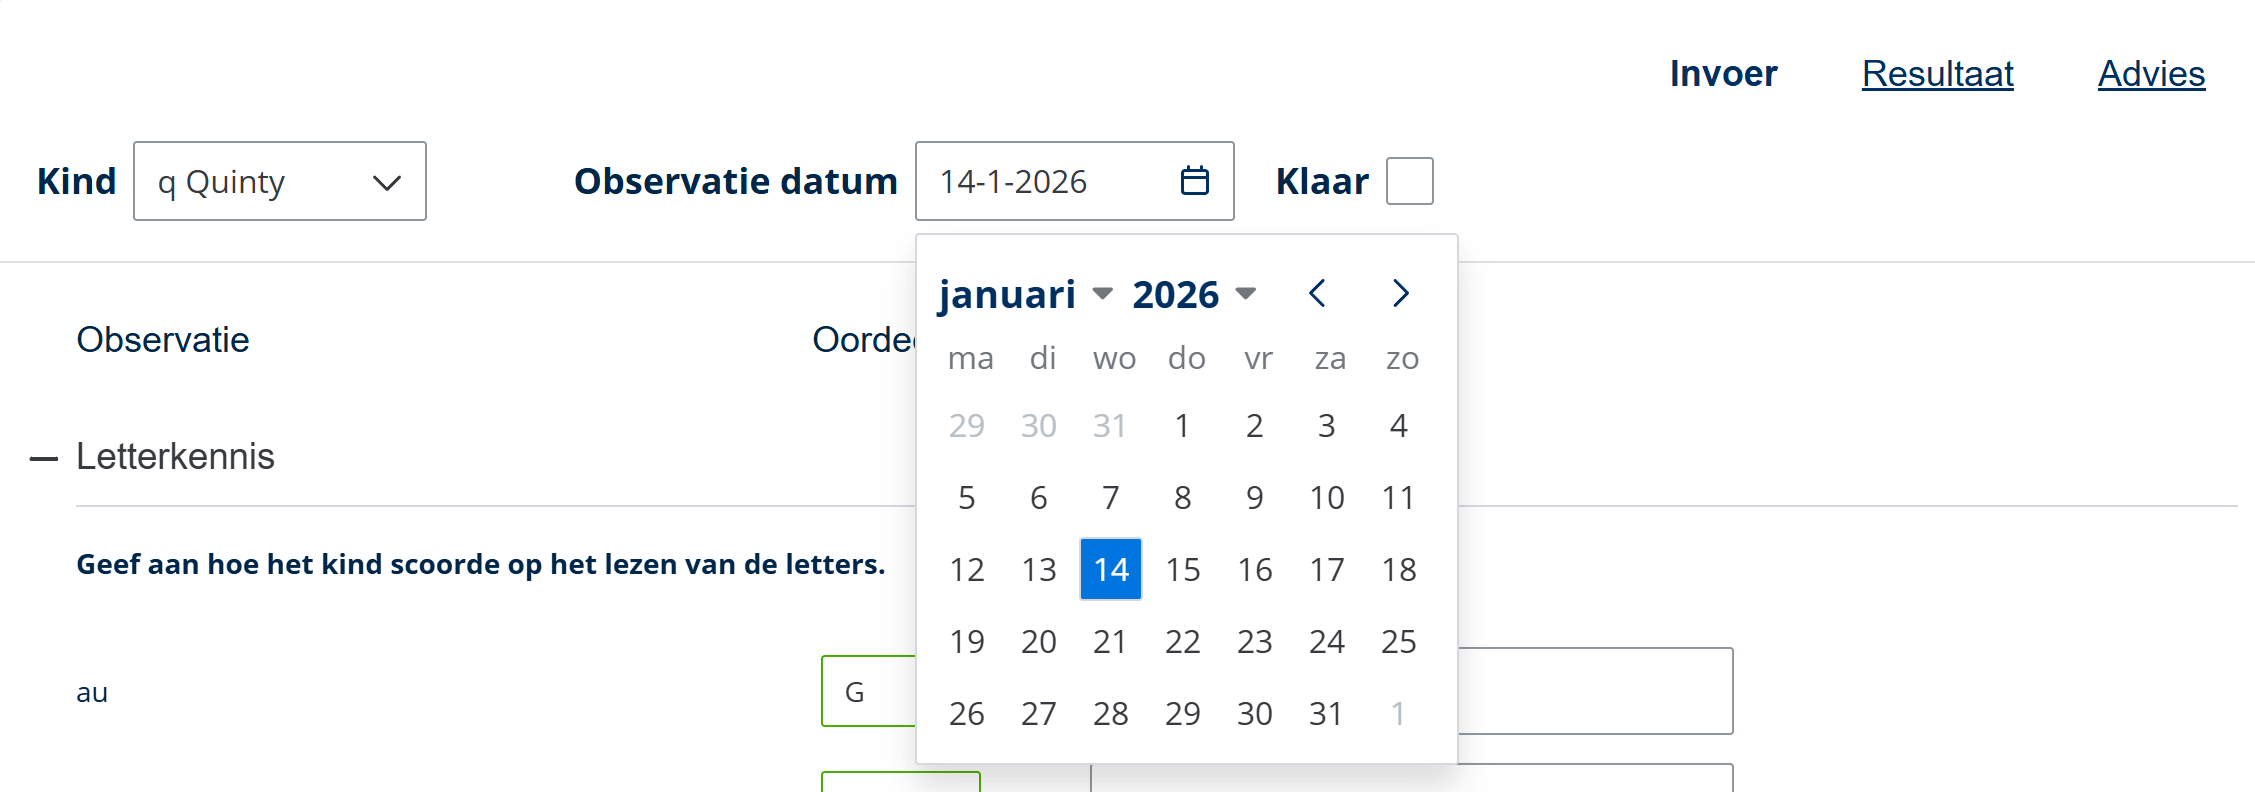
Task: Choose date 5 in first column
Action: (967, 497)
